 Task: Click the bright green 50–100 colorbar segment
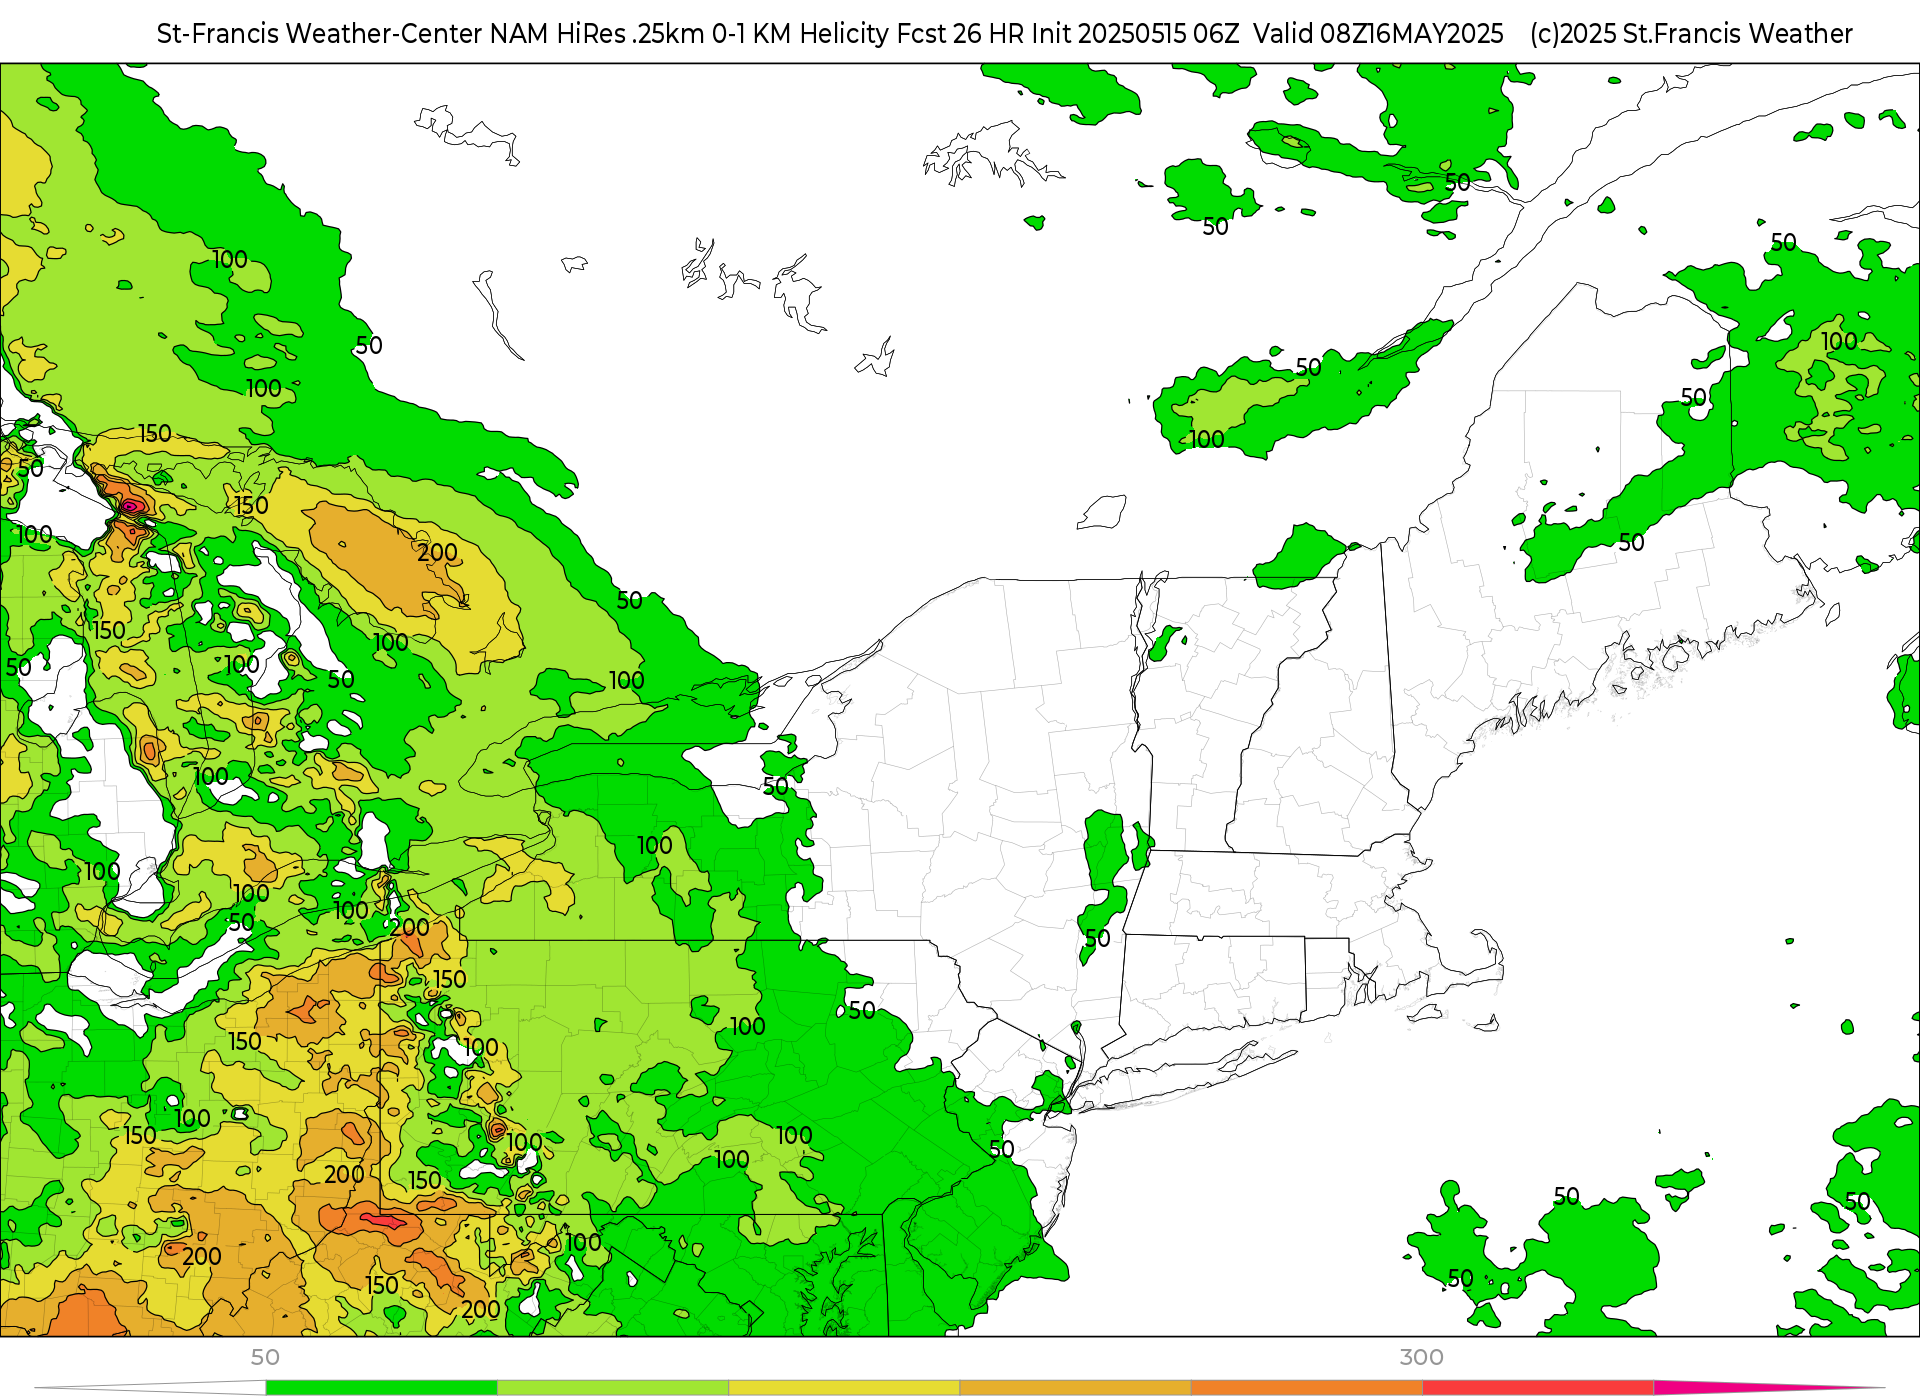pos(381,1388)
